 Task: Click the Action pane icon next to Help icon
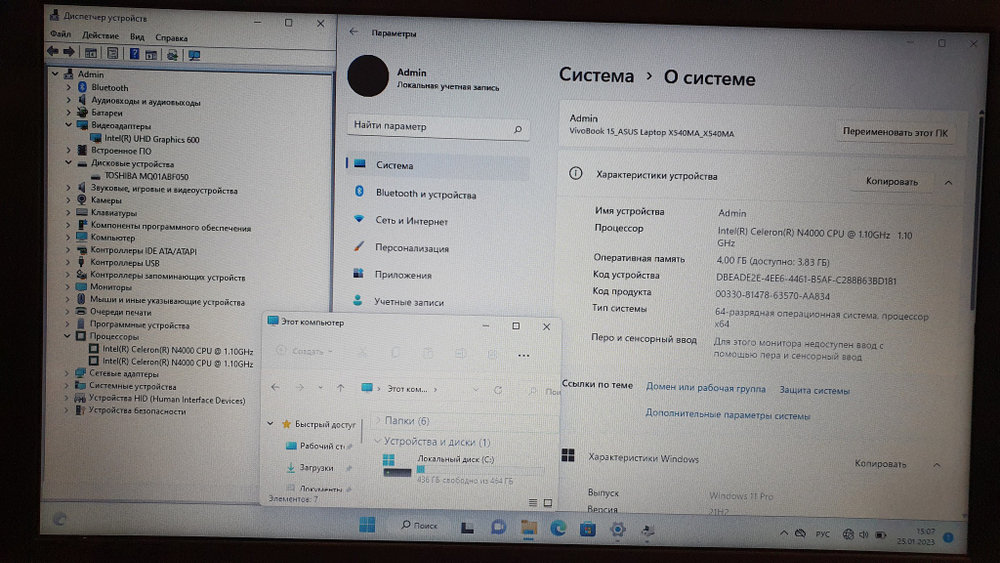tap(151, 55)
